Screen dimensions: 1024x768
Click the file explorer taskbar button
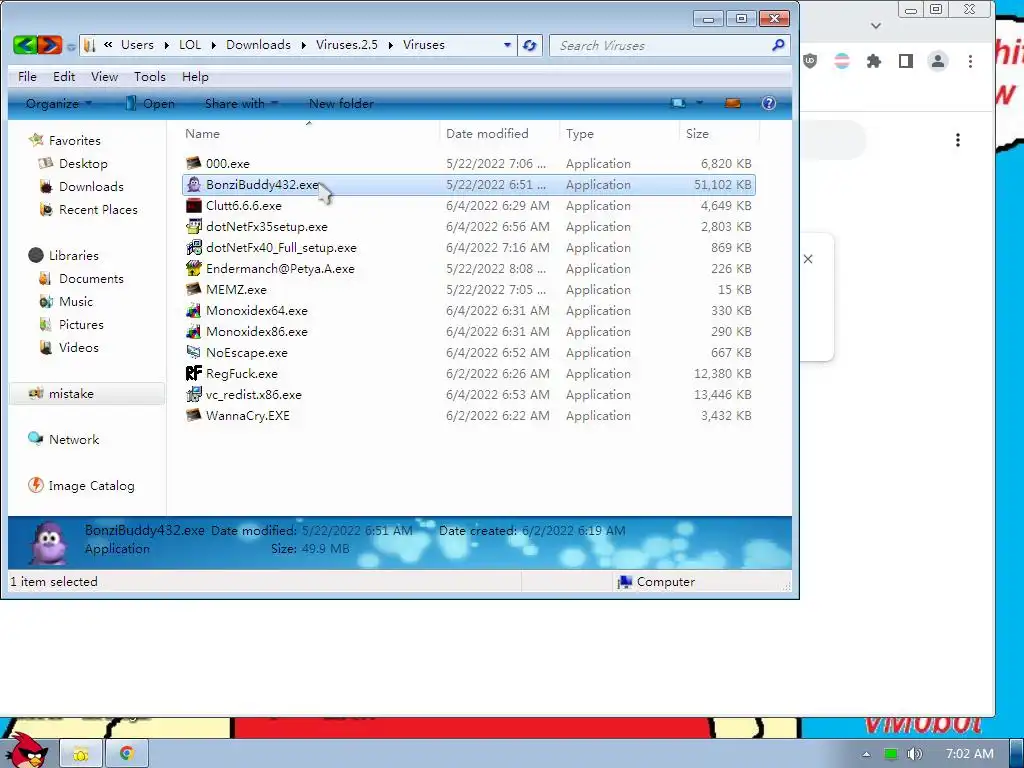81,754
